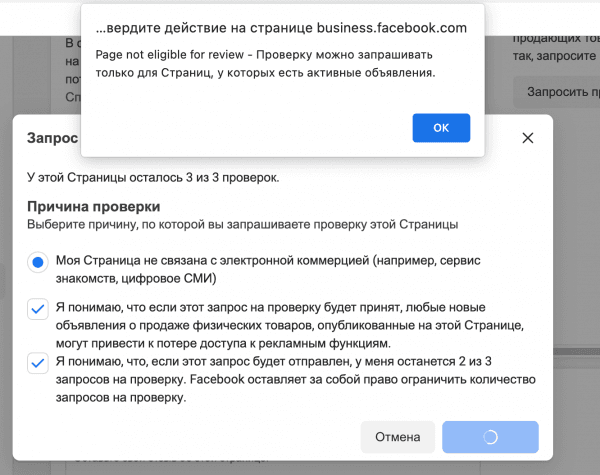Click the label text mentioning объявления о продаже физических товаров
The width and height of the screenshot is (600, 475).
click(290, 325)
